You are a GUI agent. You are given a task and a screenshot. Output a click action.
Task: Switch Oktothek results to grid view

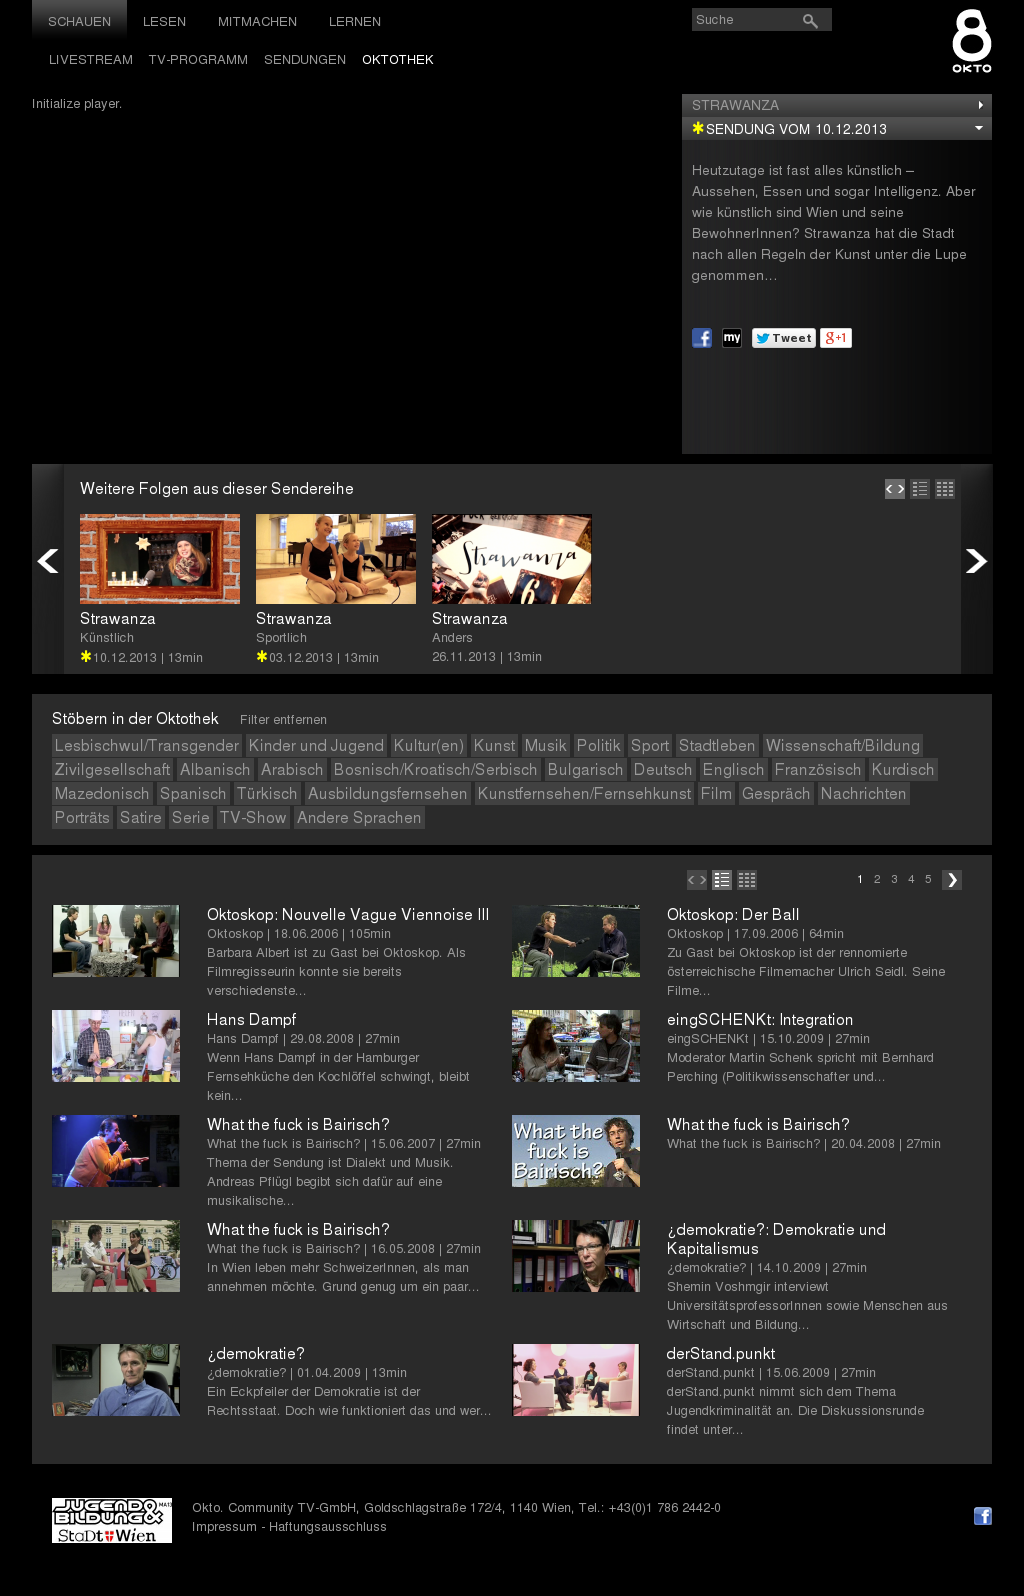tap(747, 880)
